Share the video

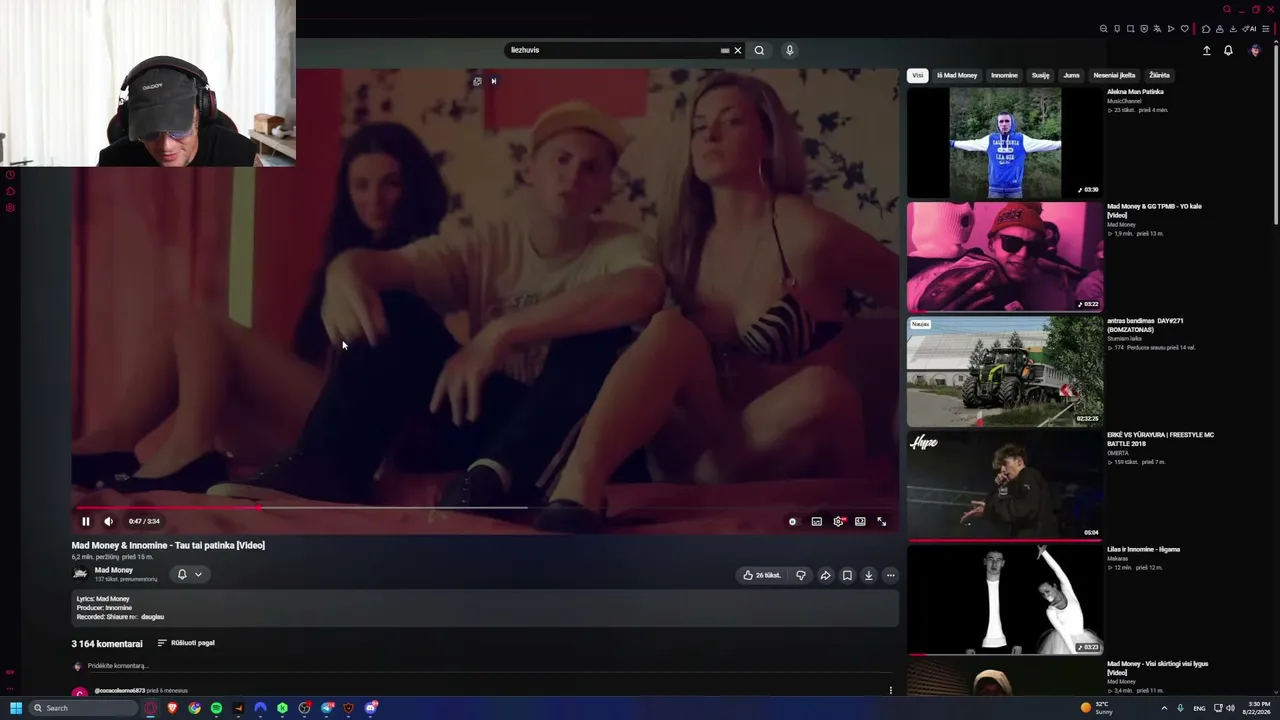pyautogui.click(x=825, y=575)
